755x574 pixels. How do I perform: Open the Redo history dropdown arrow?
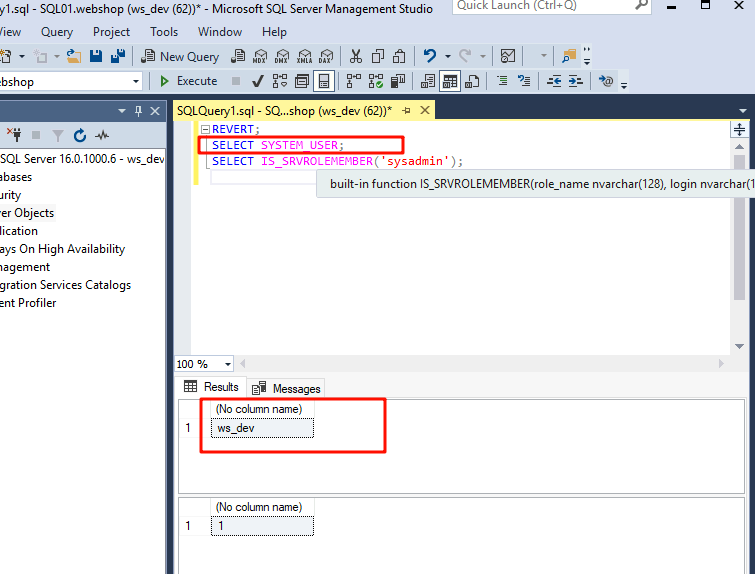pos(483,56)
